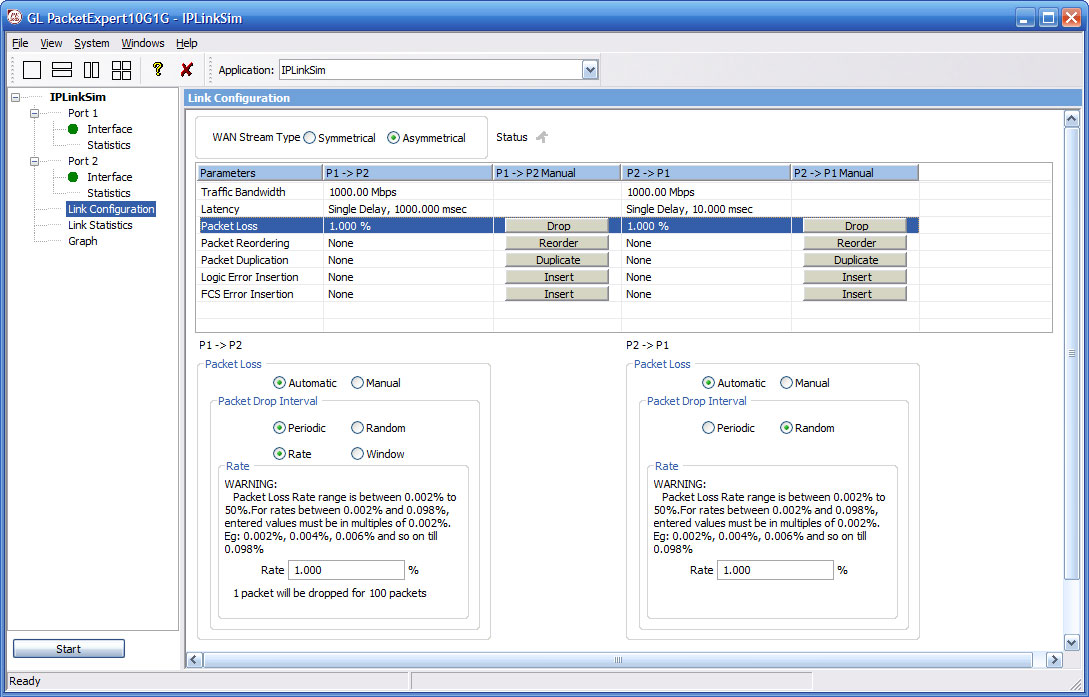Choose Periodic drop interval for P1 -> P2
The height and width of the screenshot is (697, 1089).
click(x=279, y=428)
